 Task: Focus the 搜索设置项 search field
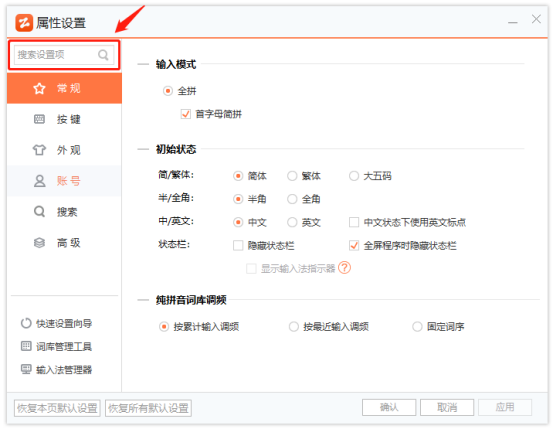point(64,55)
